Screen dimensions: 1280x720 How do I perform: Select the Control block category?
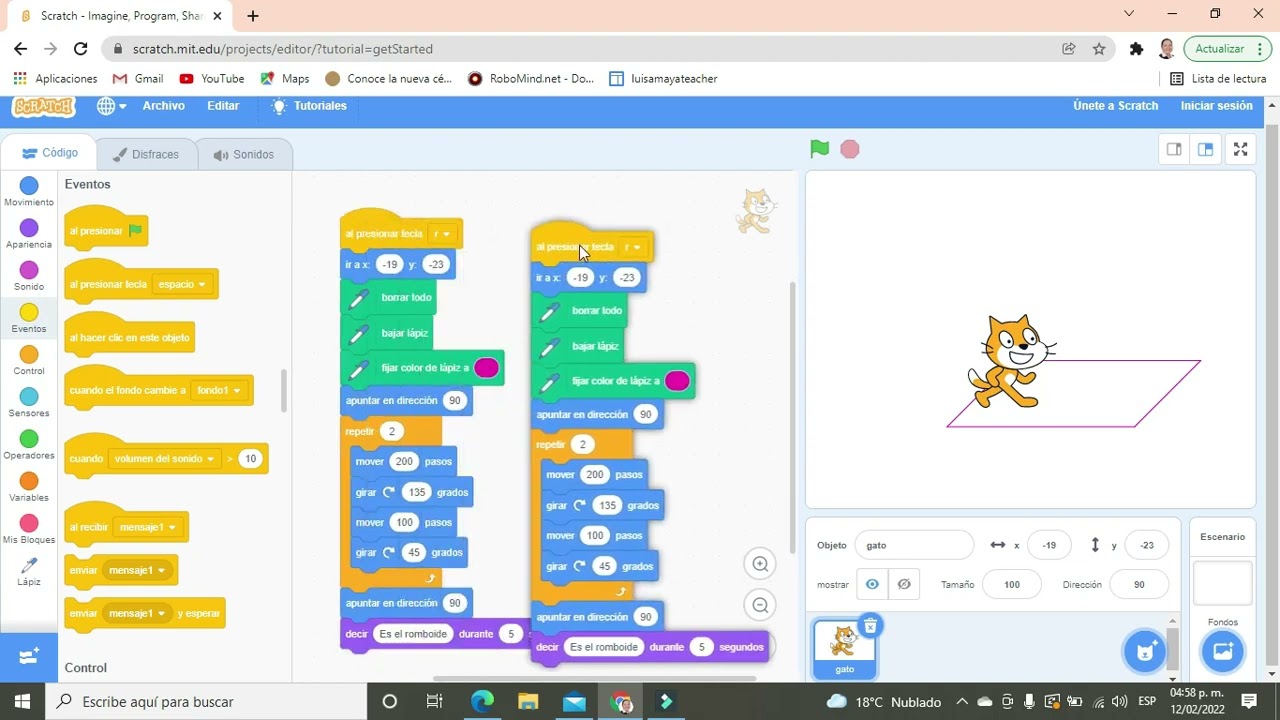pos(29,360)
